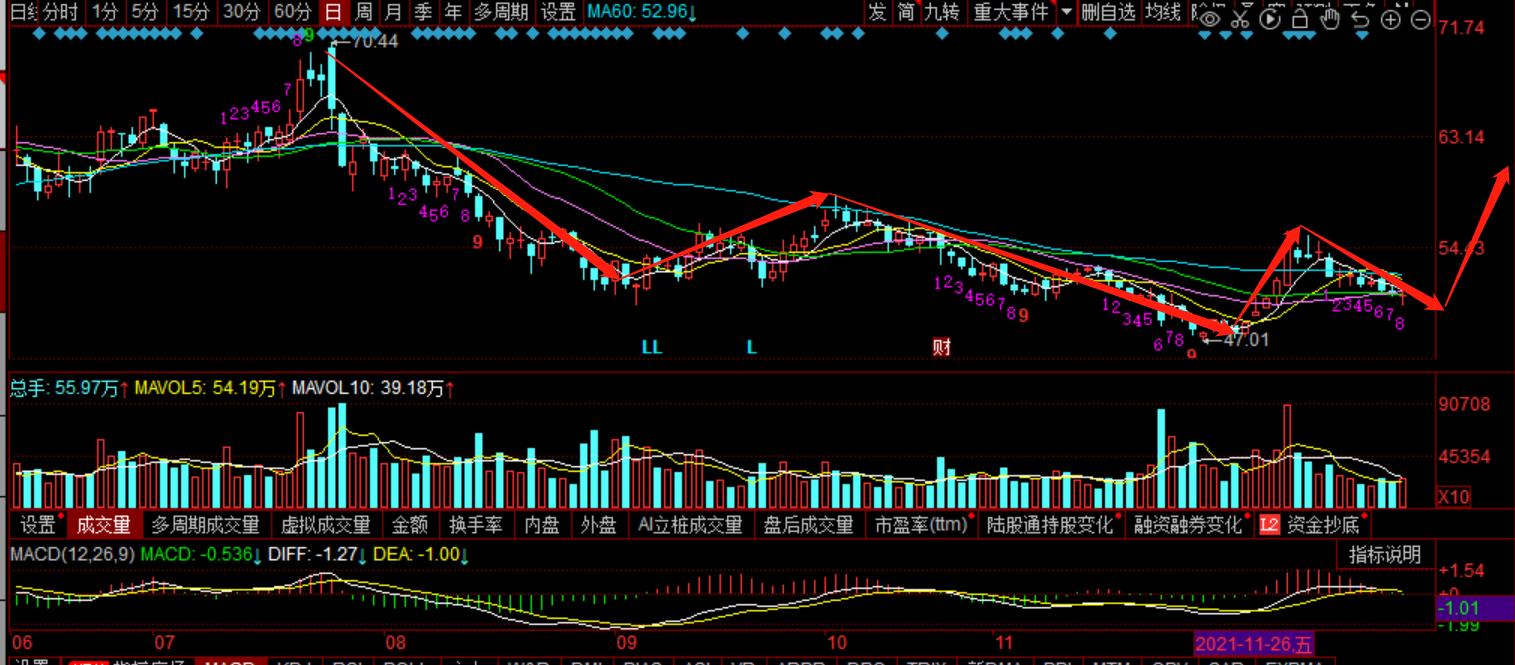1515x665 pixels.
Task: Select the 15分 period tab
Action: (190, 13)
